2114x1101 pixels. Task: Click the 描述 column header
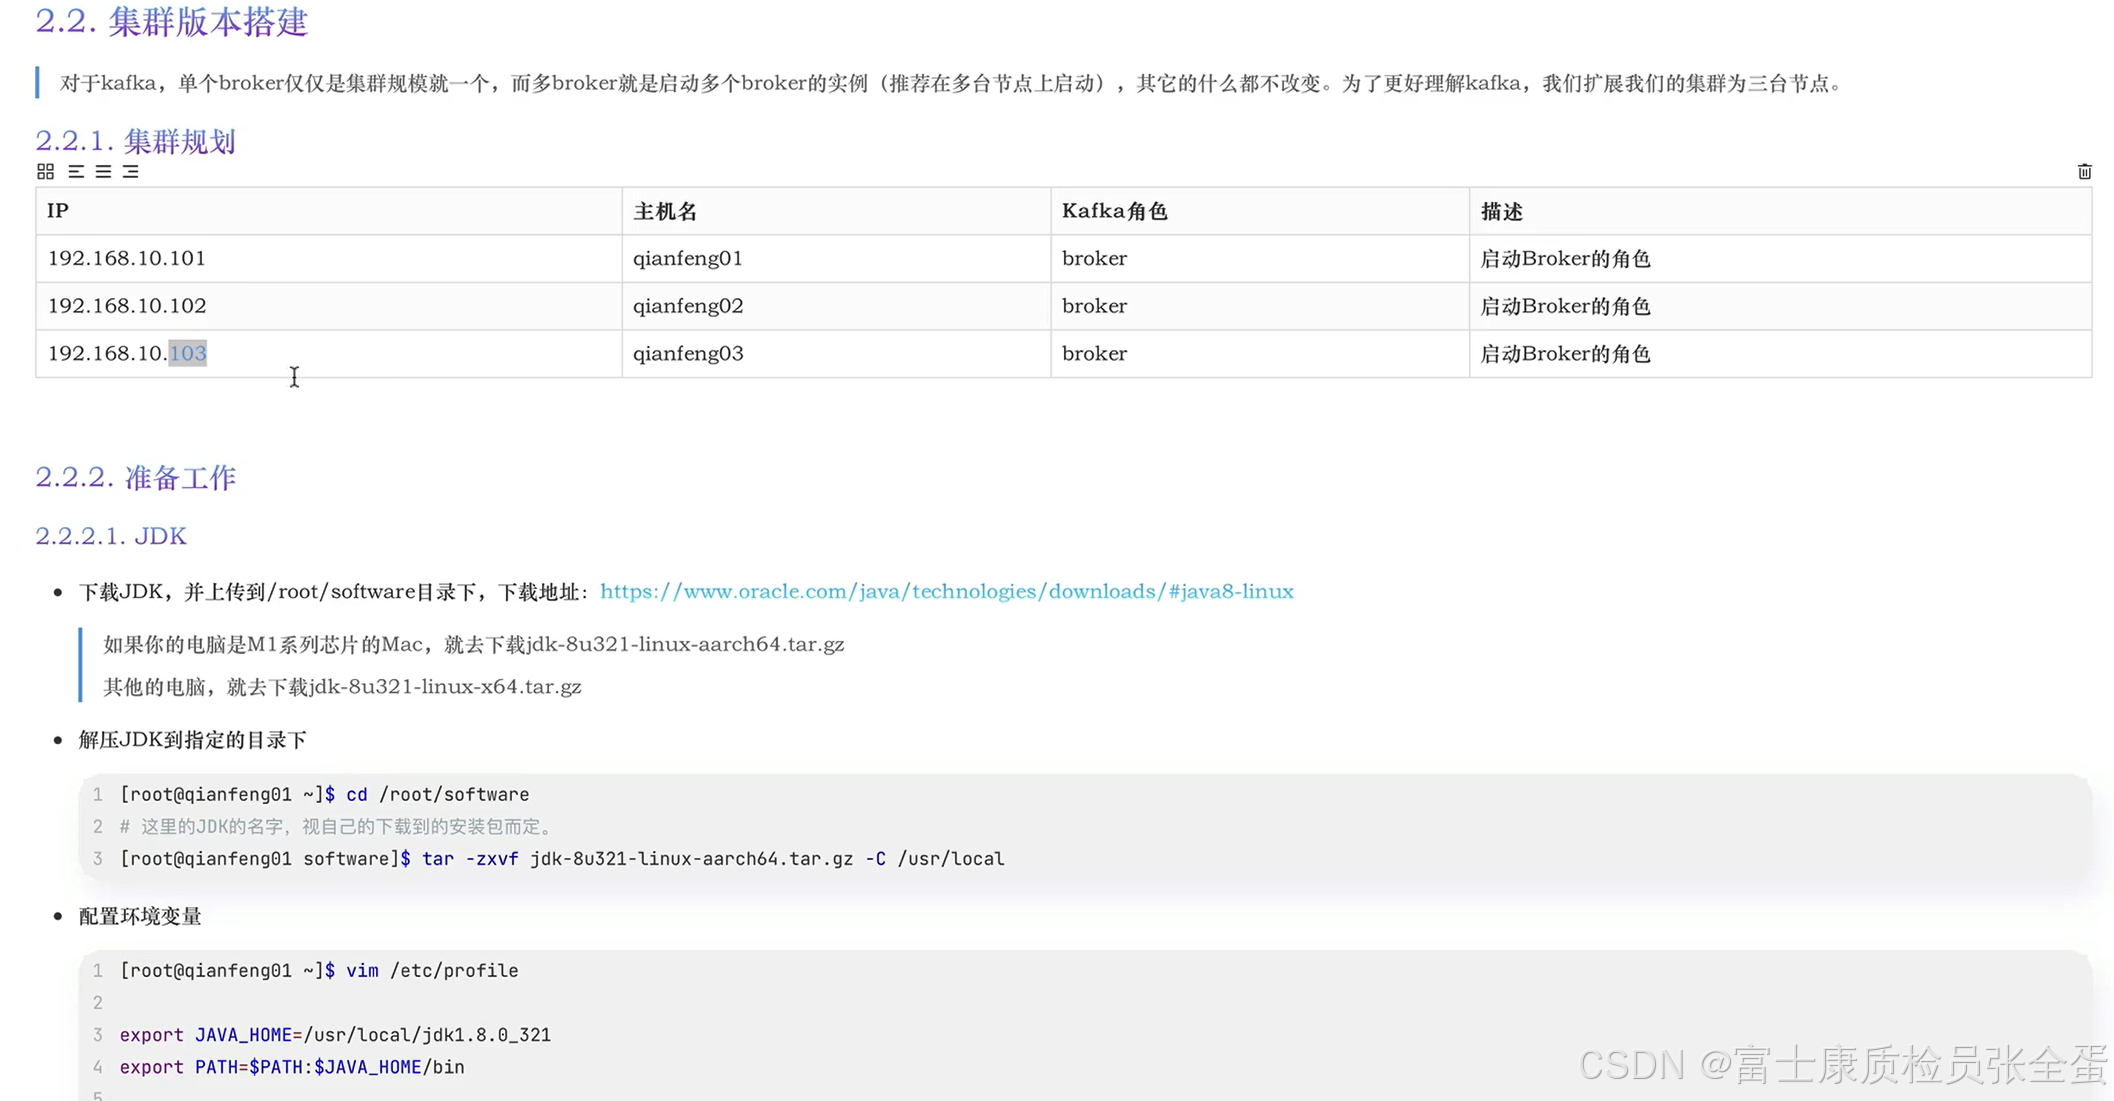pos(1501,211)
